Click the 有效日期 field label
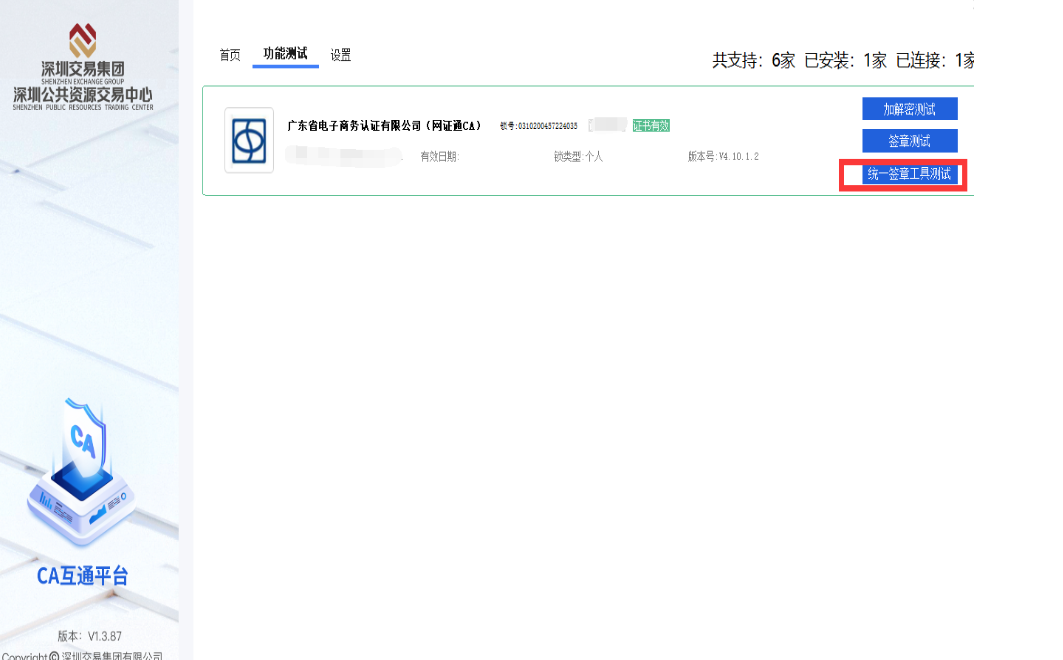This screenshot has height=660, width=1063. click(439, 157)
